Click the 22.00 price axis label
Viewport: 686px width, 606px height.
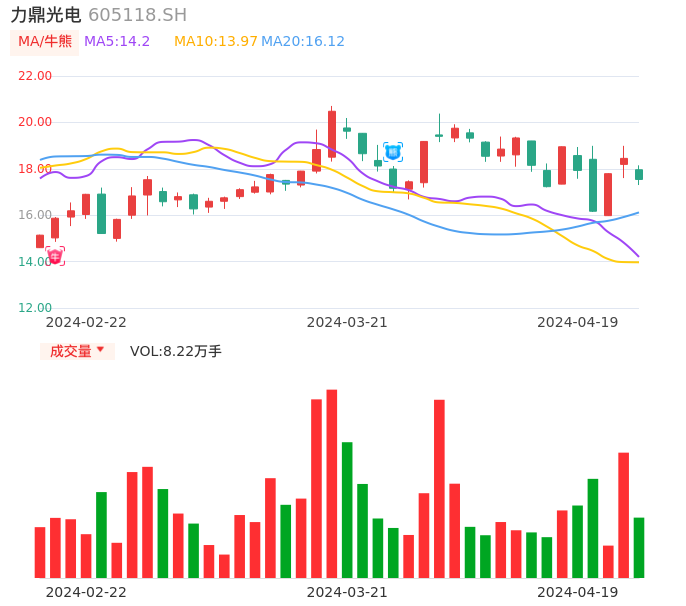[36, 76]
